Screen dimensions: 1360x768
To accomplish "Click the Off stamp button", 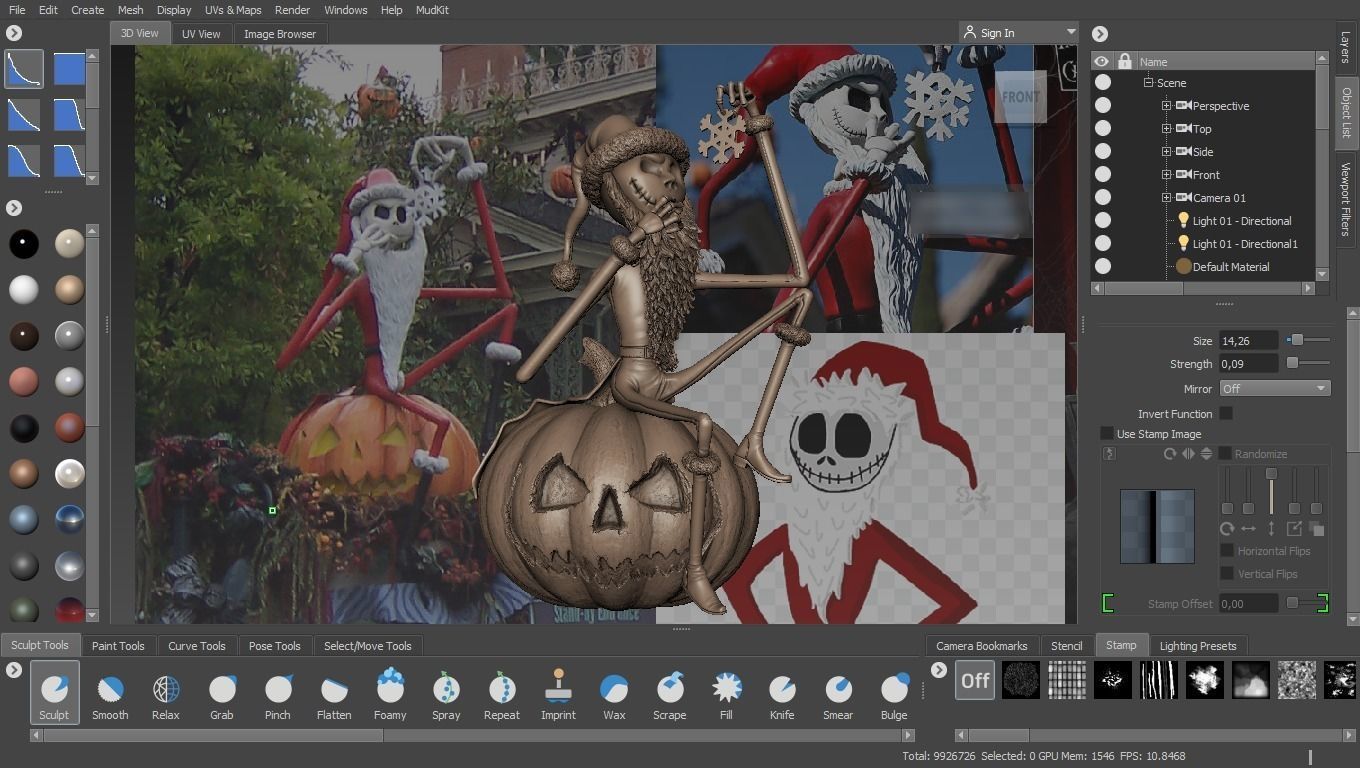I will (975, 680).
